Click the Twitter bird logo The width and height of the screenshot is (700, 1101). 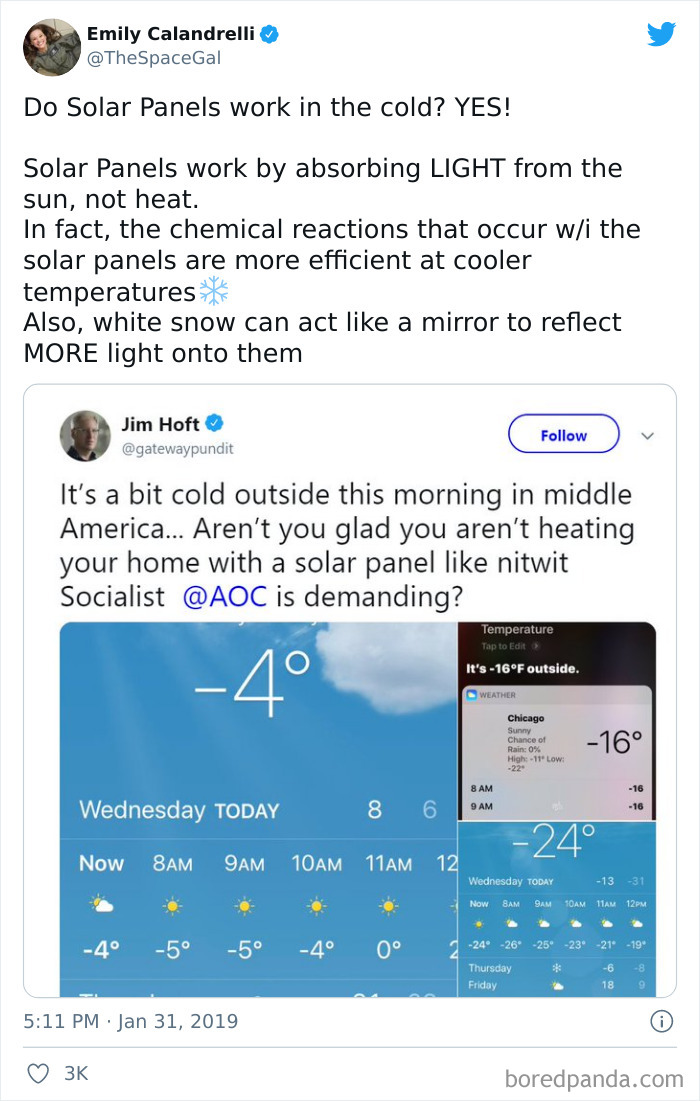coord(662,33)
